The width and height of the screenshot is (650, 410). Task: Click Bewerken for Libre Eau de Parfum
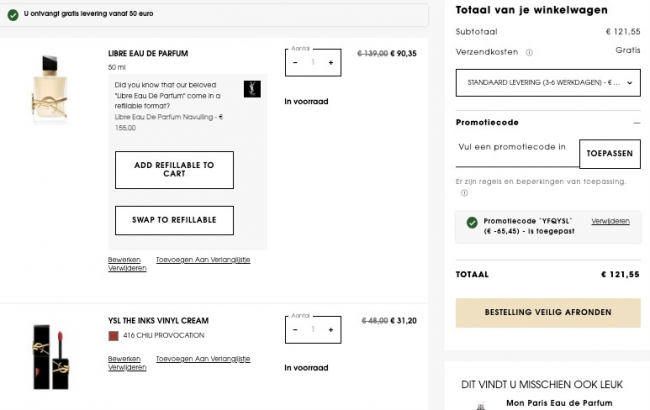124,260
